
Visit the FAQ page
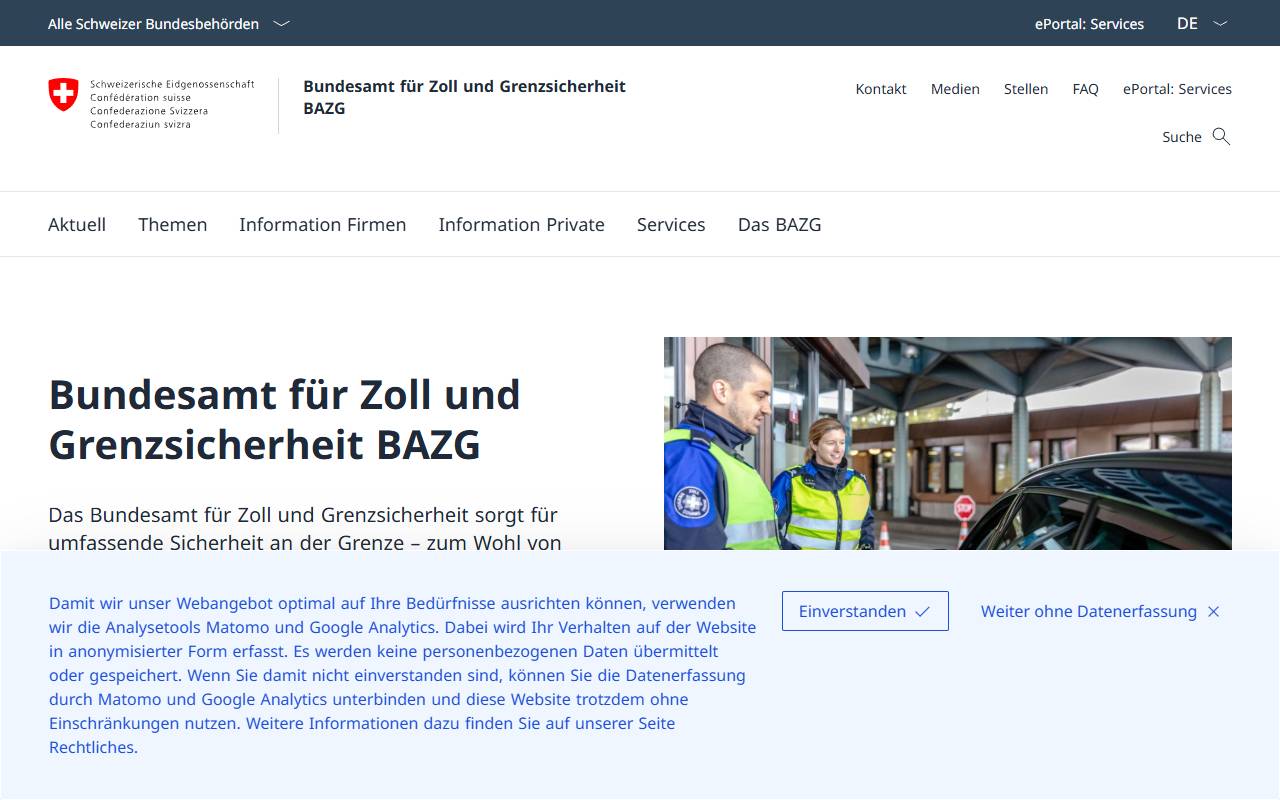click(1085, 89)
